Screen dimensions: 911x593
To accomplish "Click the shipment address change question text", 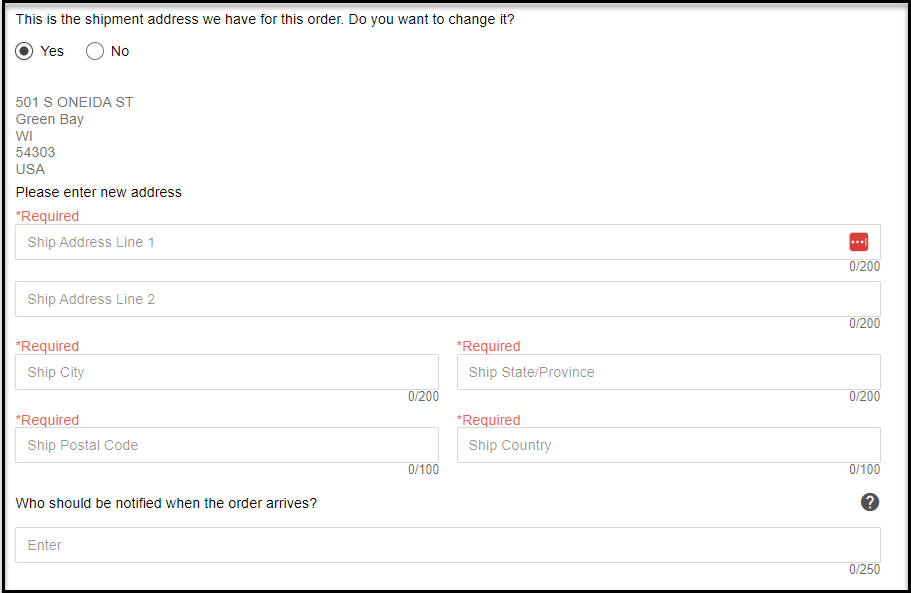I will click(265, 19).
